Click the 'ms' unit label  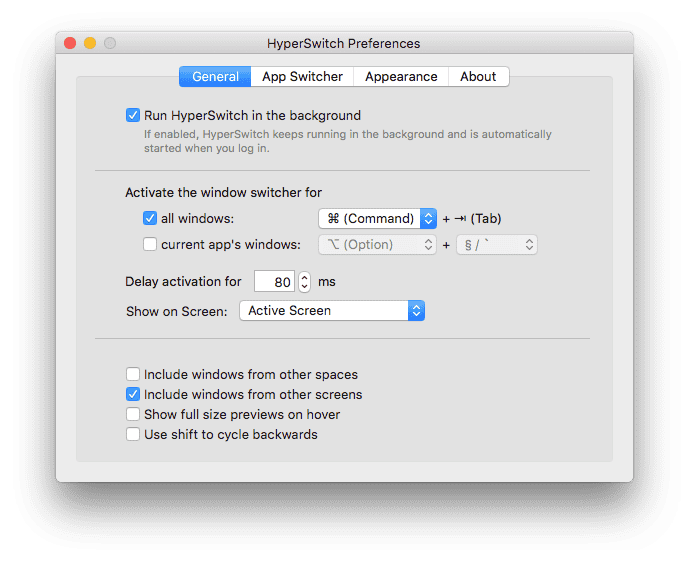point(326,282)
